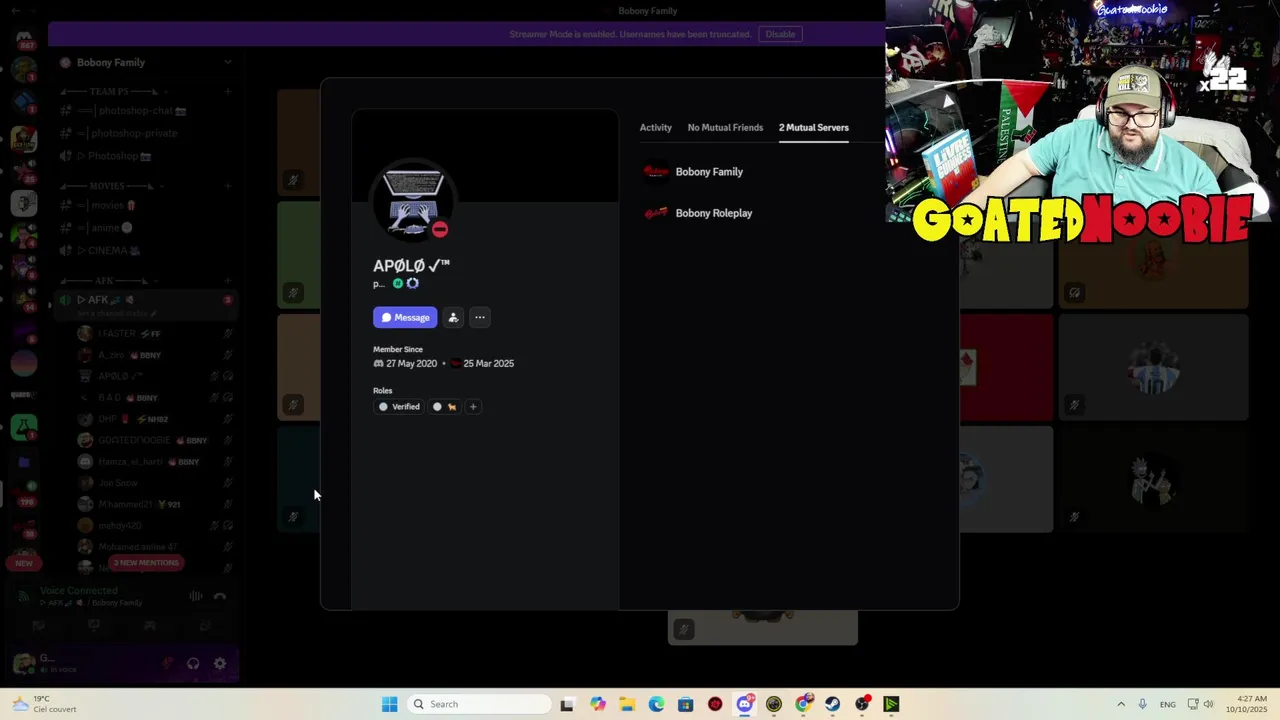Image resolution: width=1280 pixels, height=720 pixels.
Task: Open Task View from taskbar
Action: click(x=567, y=704)
